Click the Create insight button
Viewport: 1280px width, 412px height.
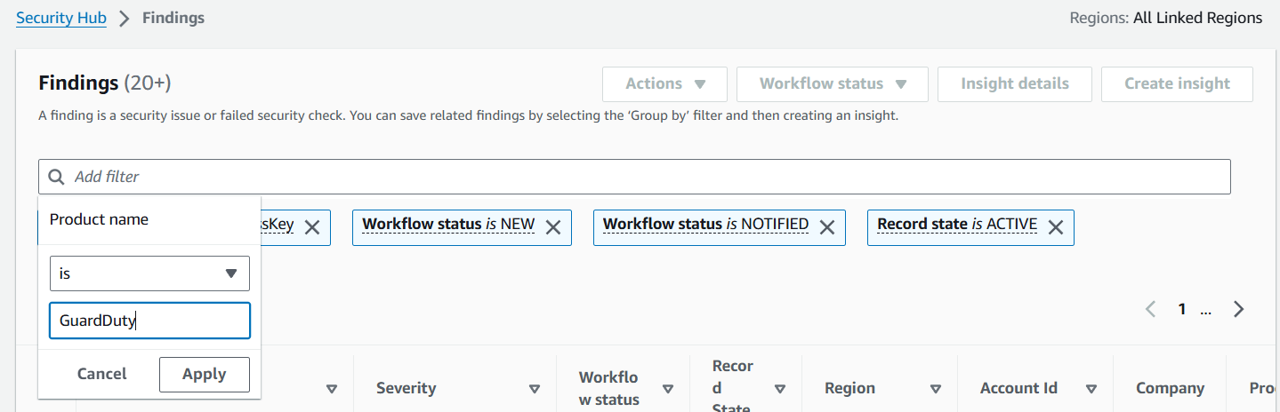[x=1177, y=84]
